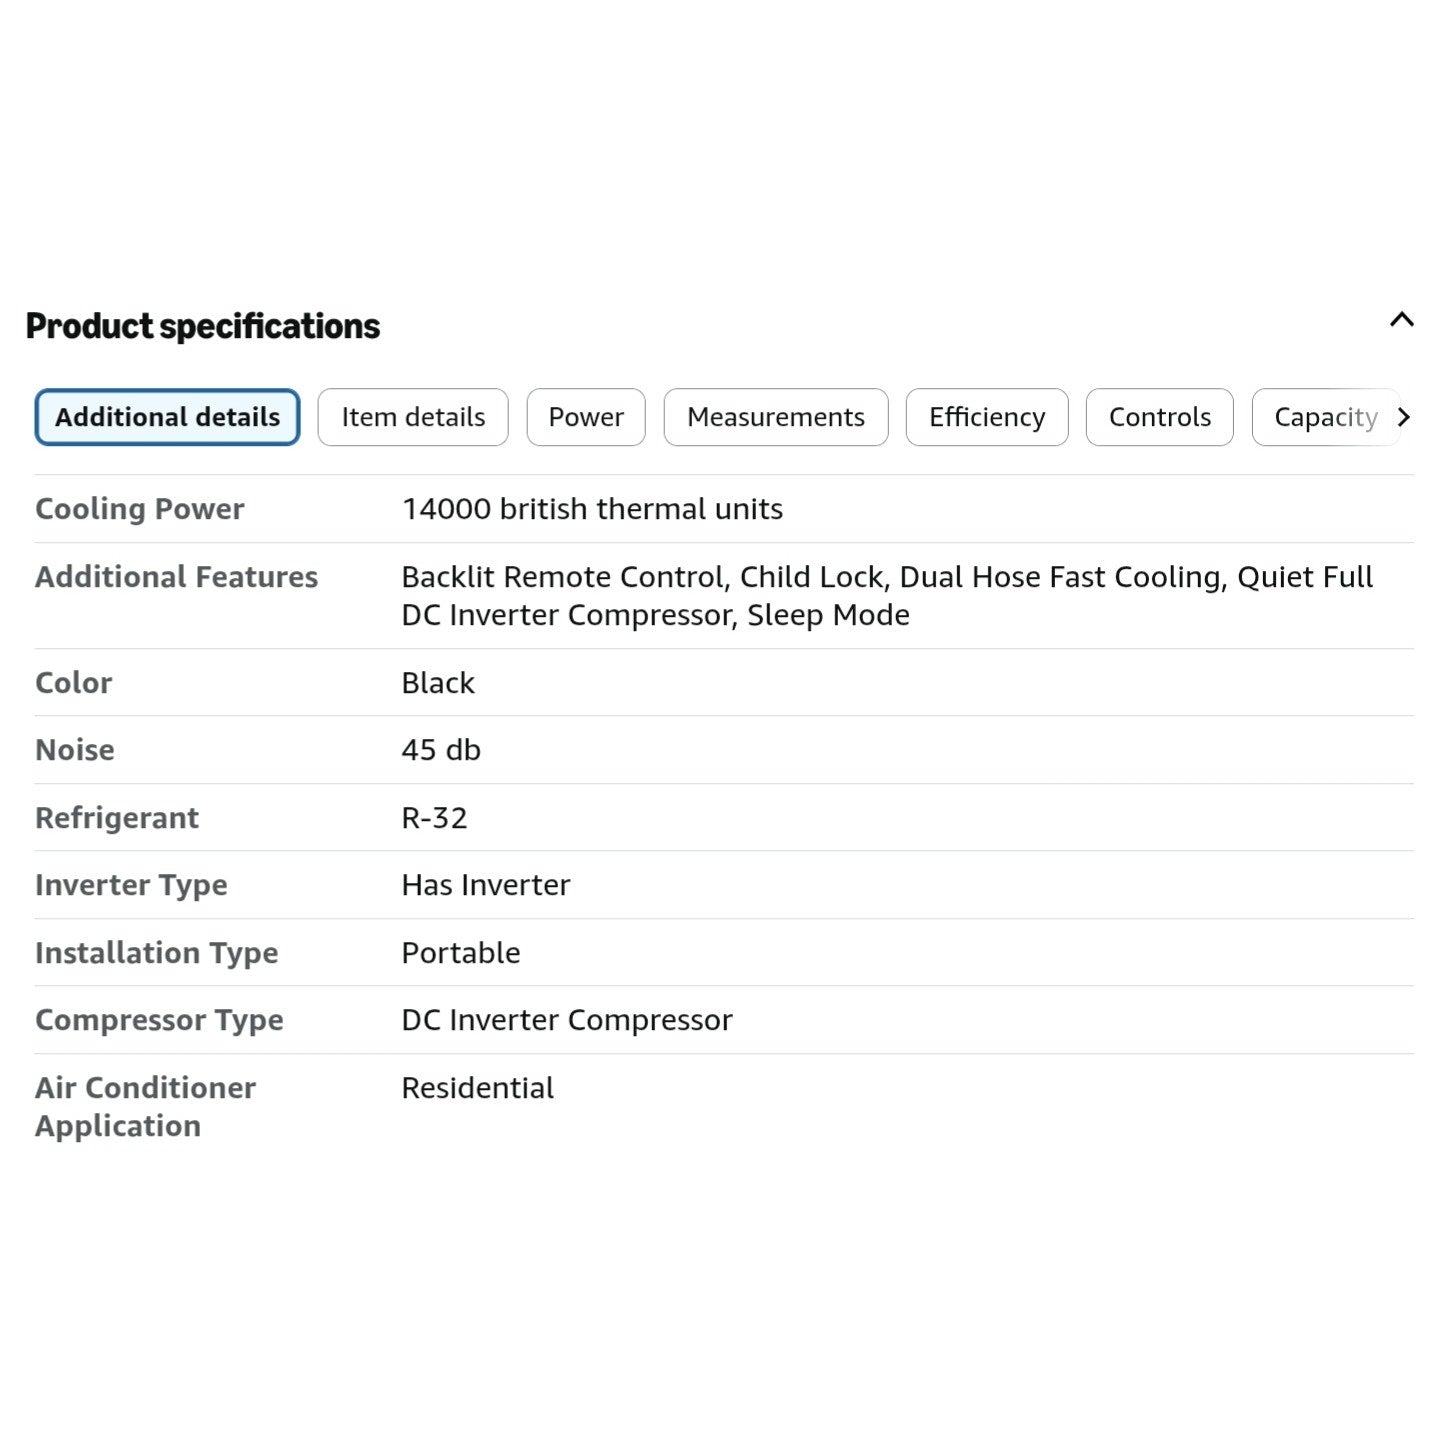Open the Controls tab
The width and height of the screenshot is (1440, 1440).
coord(1160,417)
